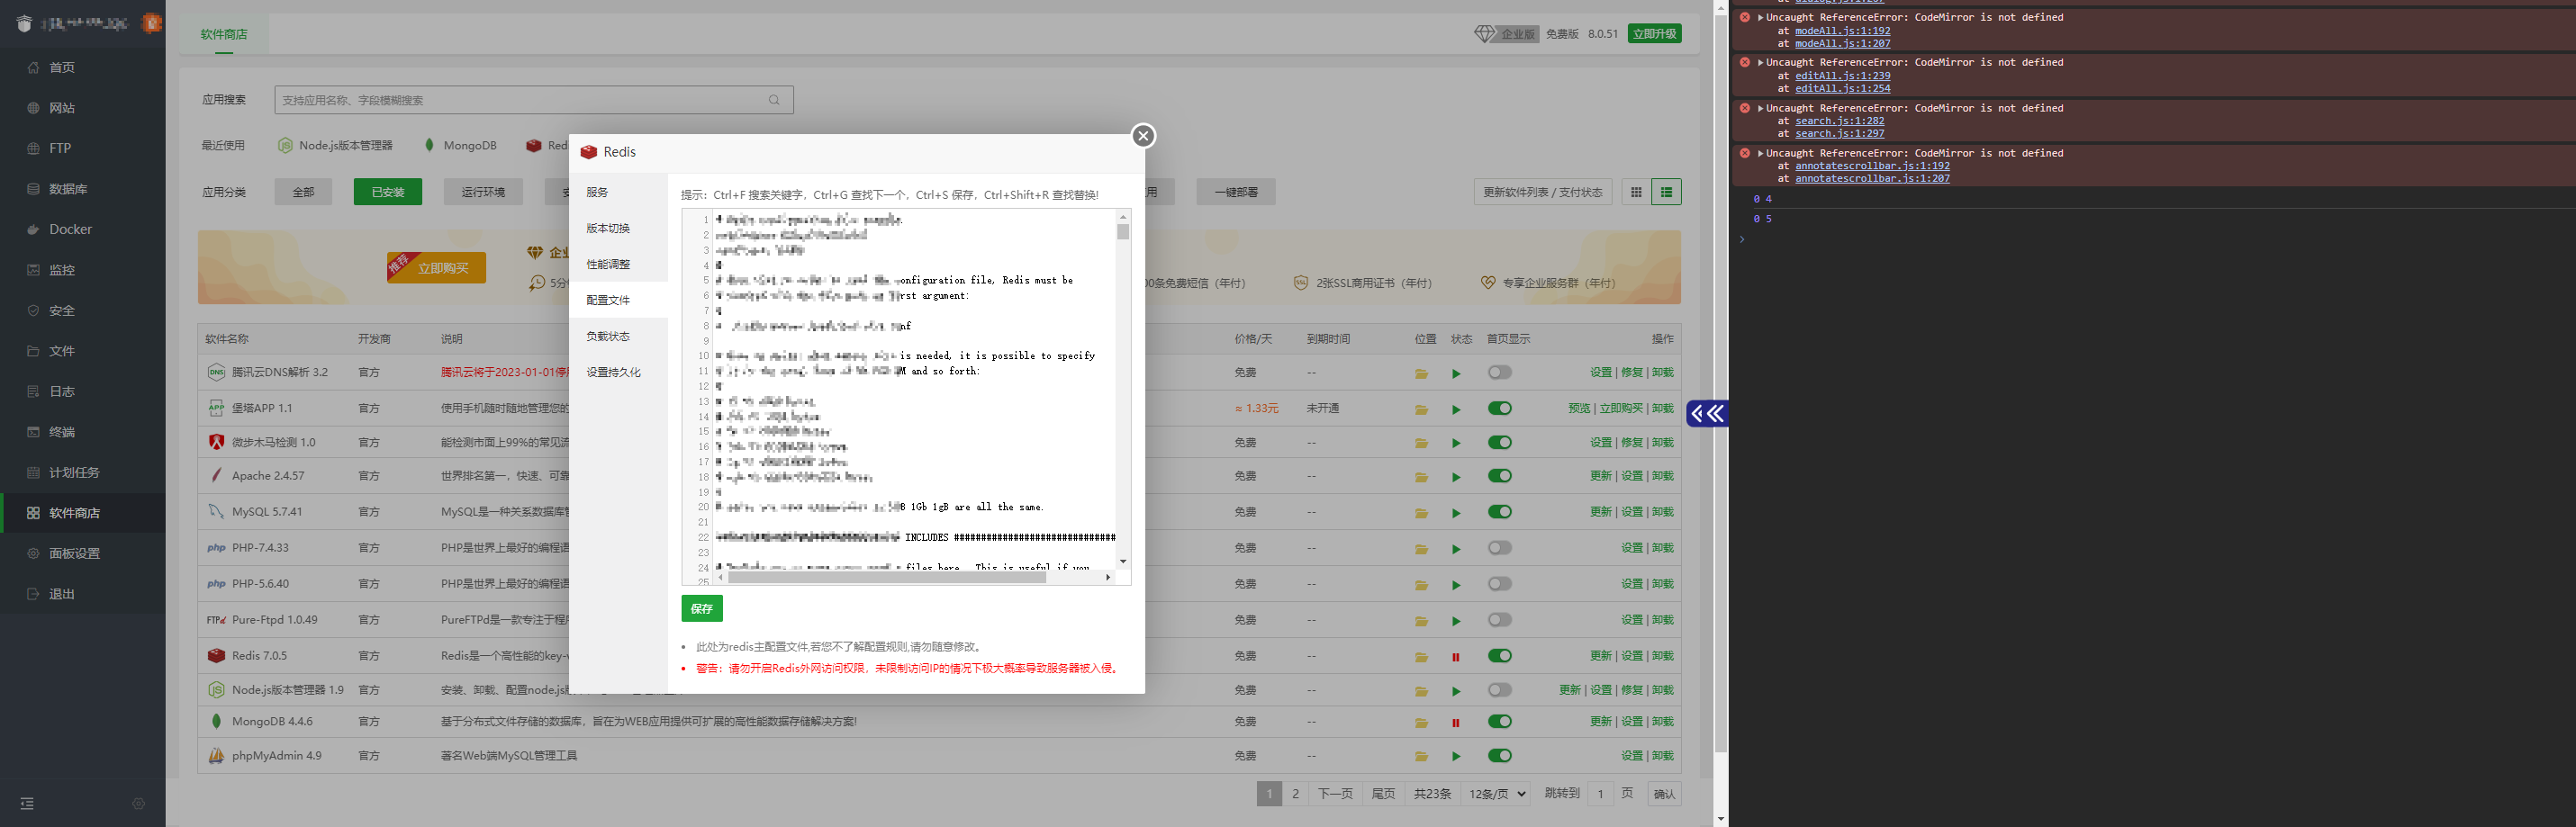Image resolution: width=2576 pixels, height=827 pixels.
Task: Collapse sidebar with bottom-left menu icon
Action: [x=27, y=803]
